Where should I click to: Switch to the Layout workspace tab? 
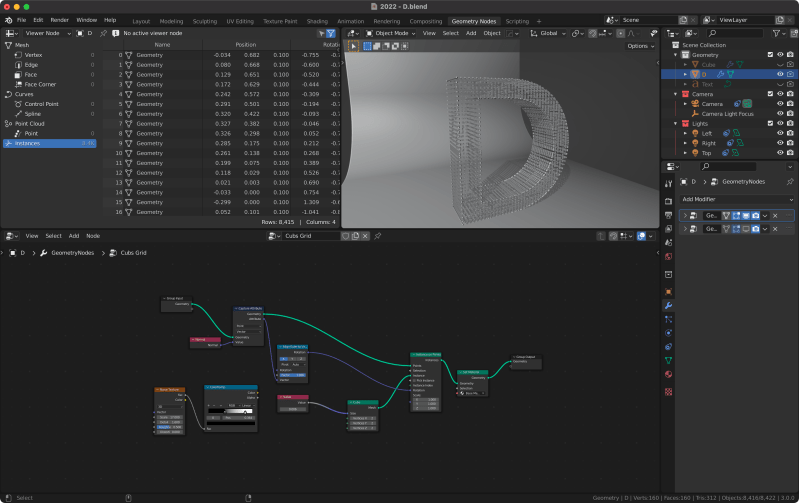coord(141,21)
